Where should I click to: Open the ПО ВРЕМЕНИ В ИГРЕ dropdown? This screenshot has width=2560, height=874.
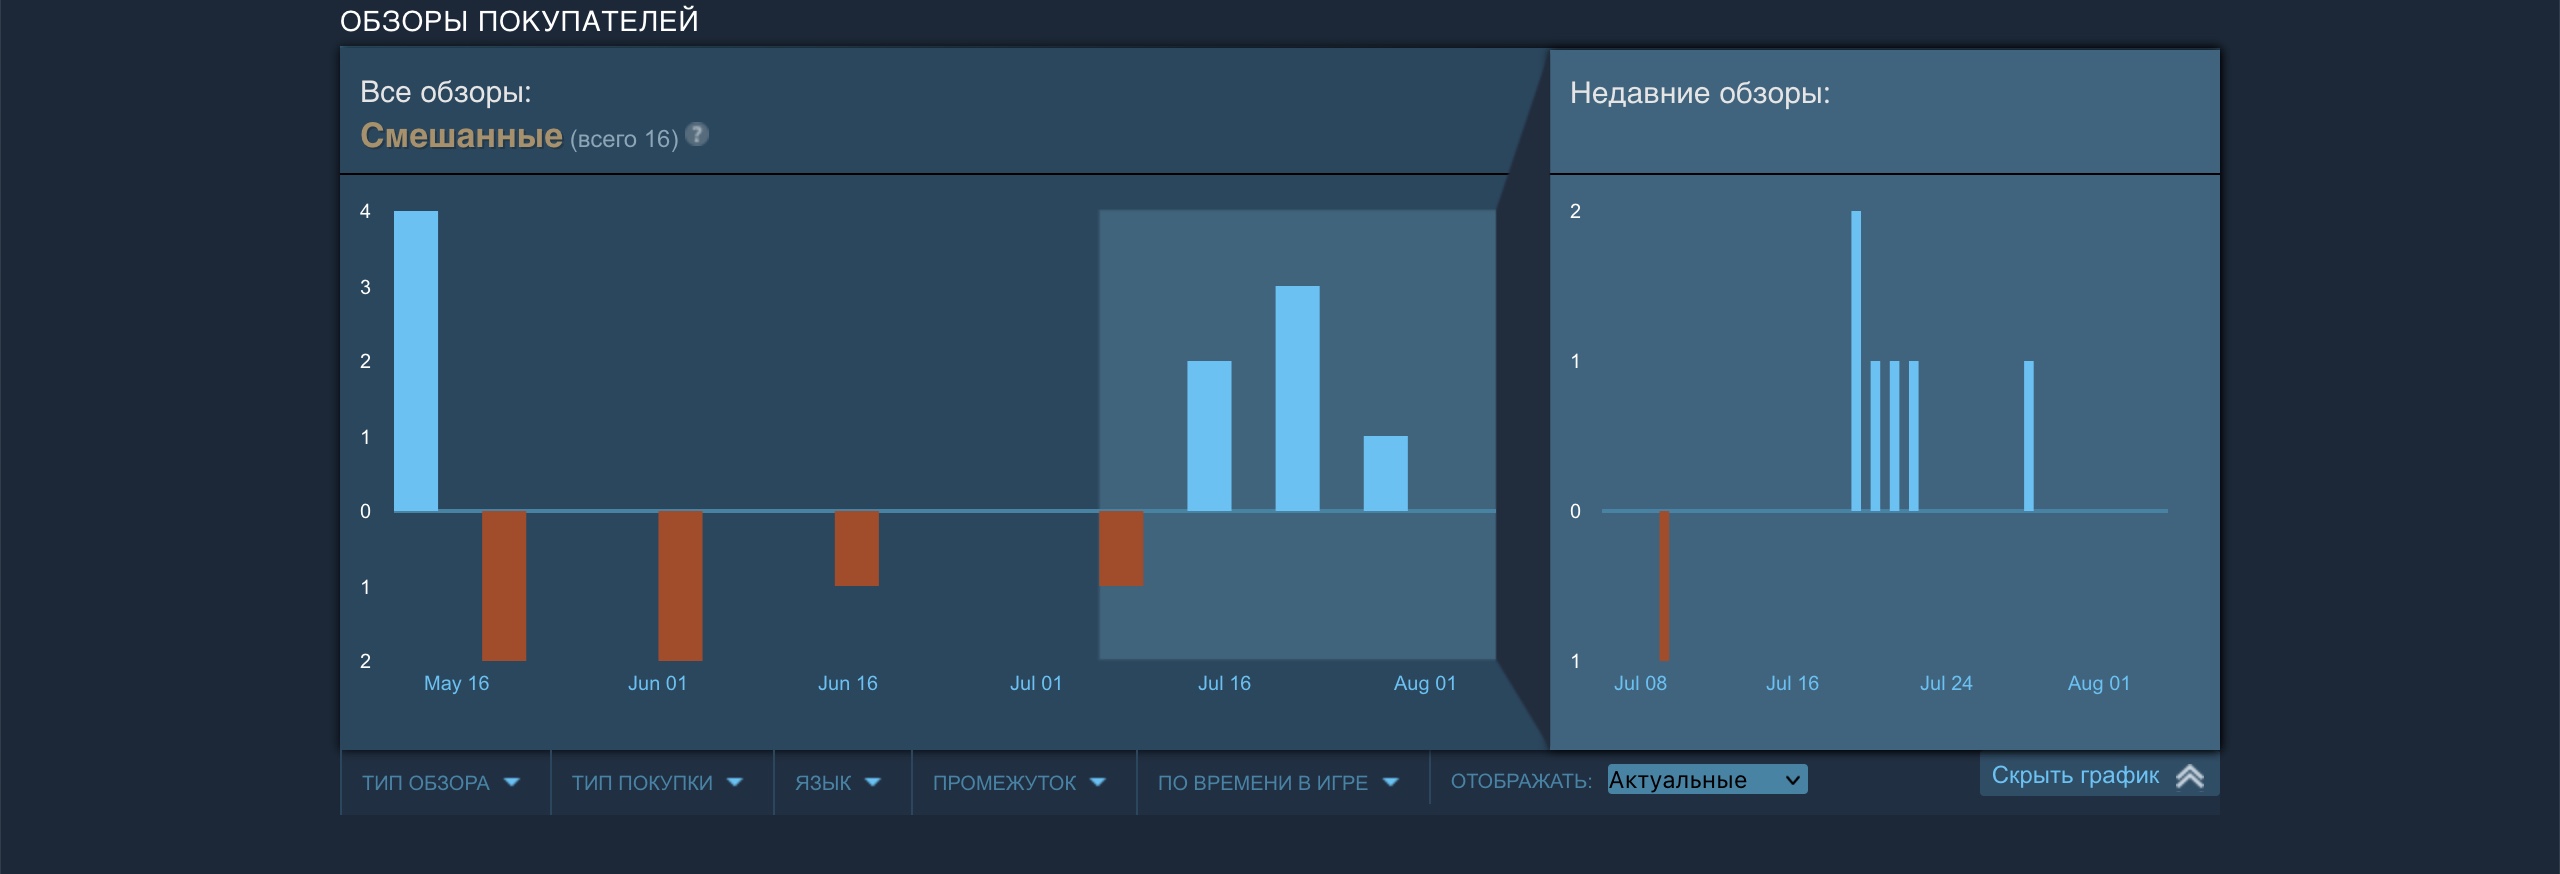[x=1281, y=783]
